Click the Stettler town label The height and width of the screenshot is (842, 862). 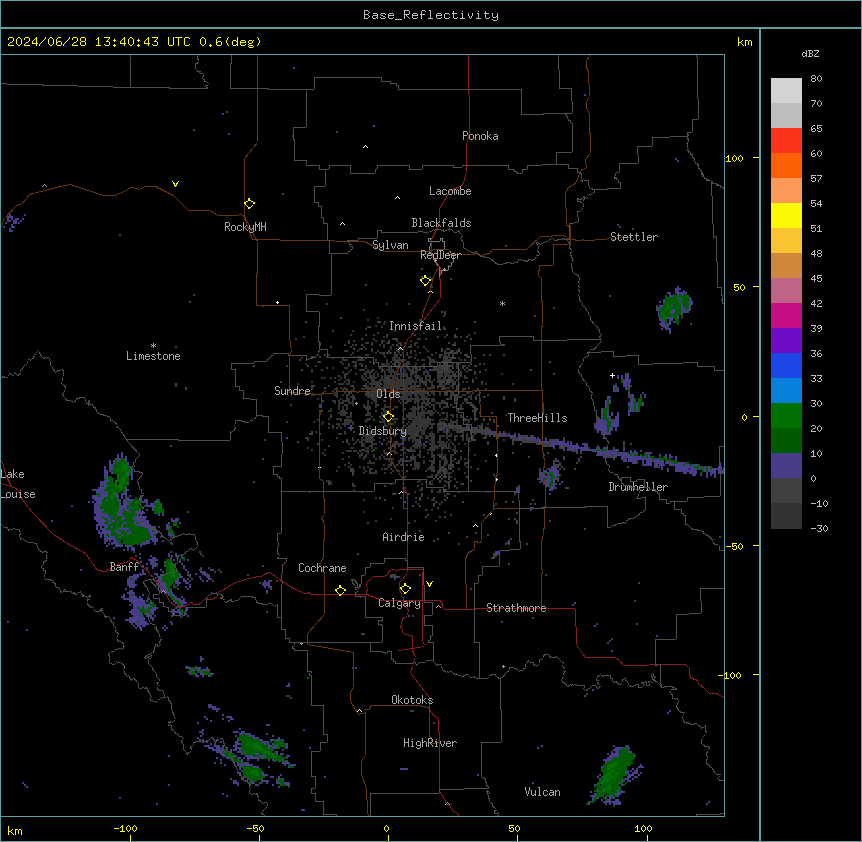coord(634,237)
